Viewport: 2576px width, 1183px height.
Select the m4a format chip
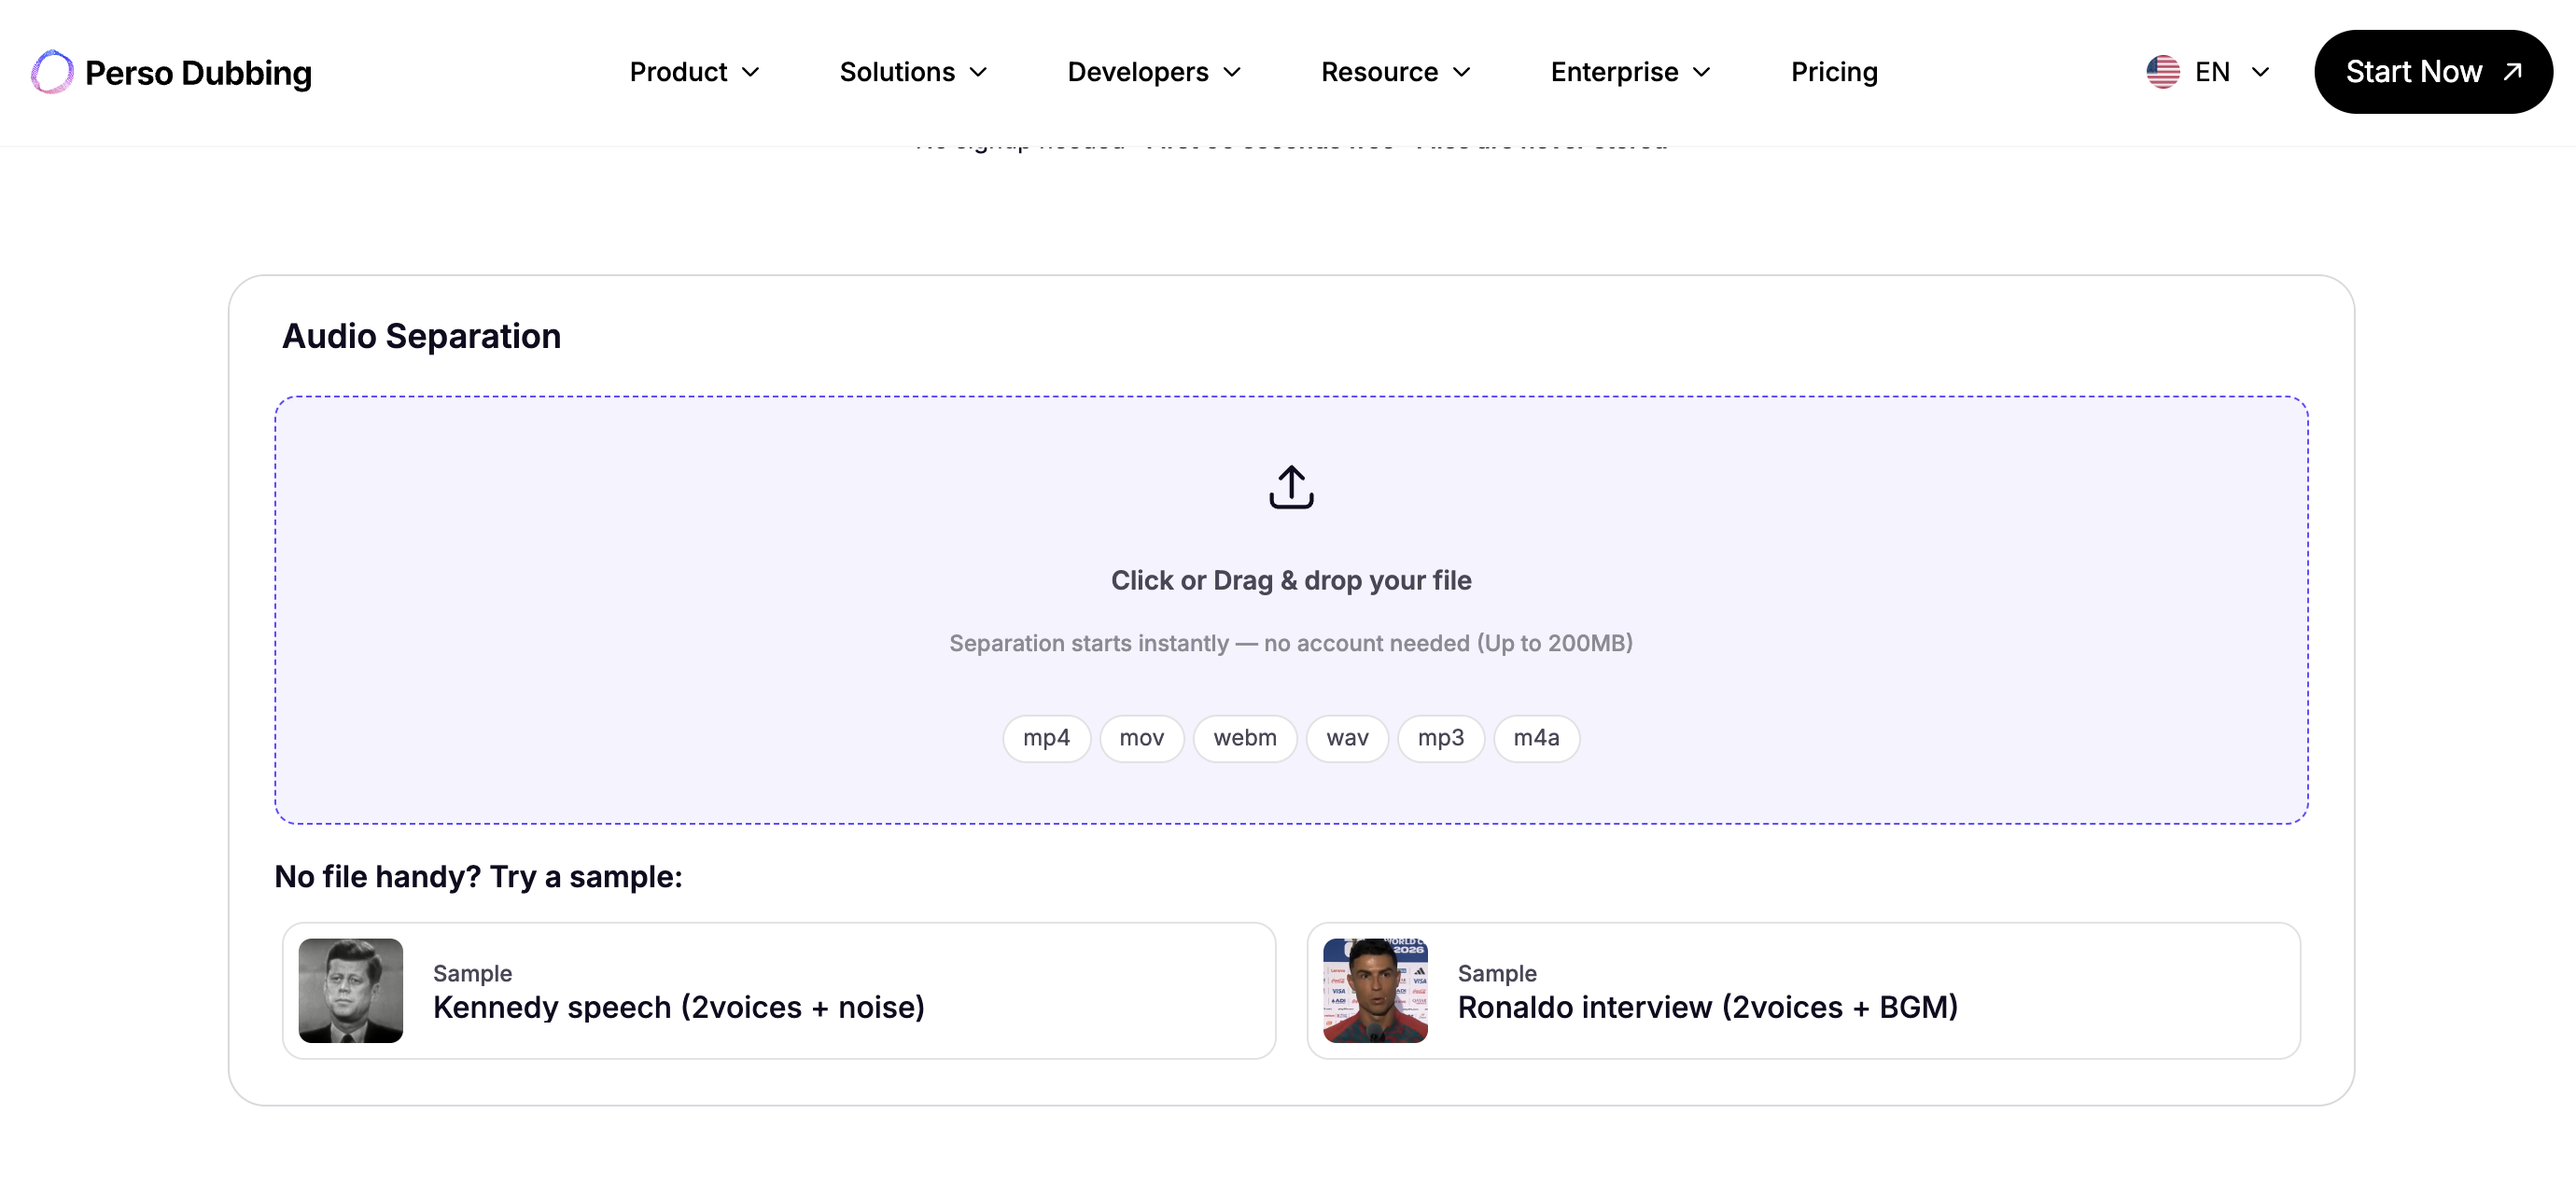click(1536, 738)
